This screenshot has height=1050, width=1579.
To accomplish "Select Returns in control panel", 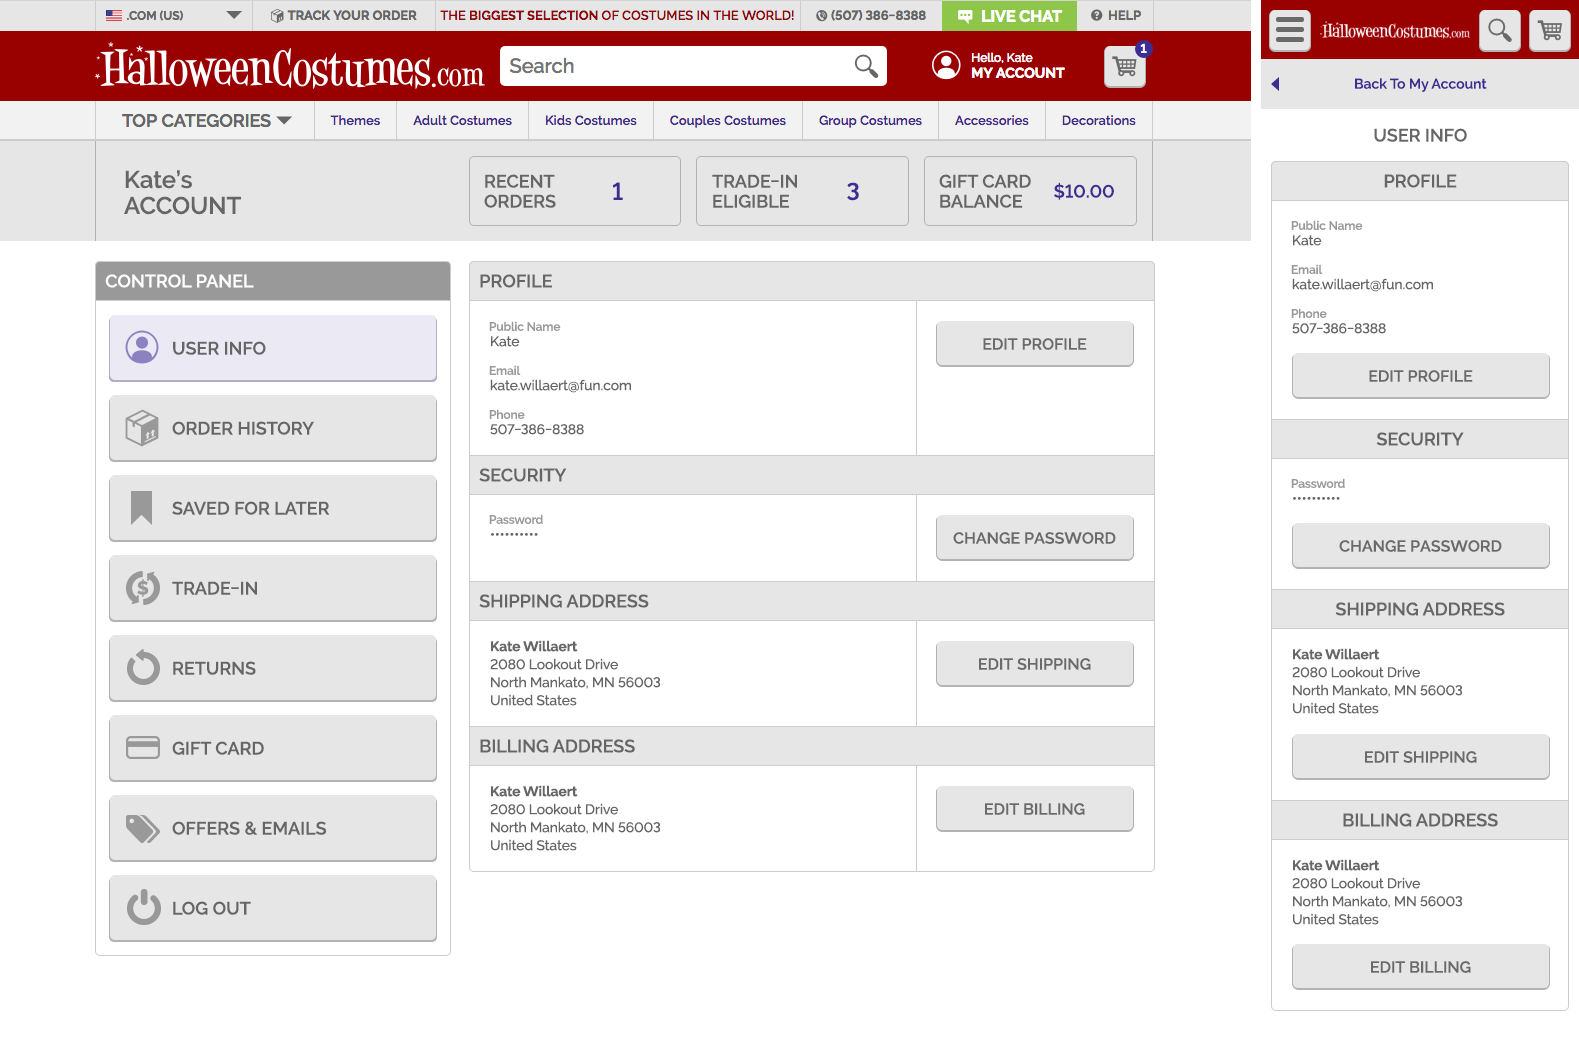I will tap(273, 668).
